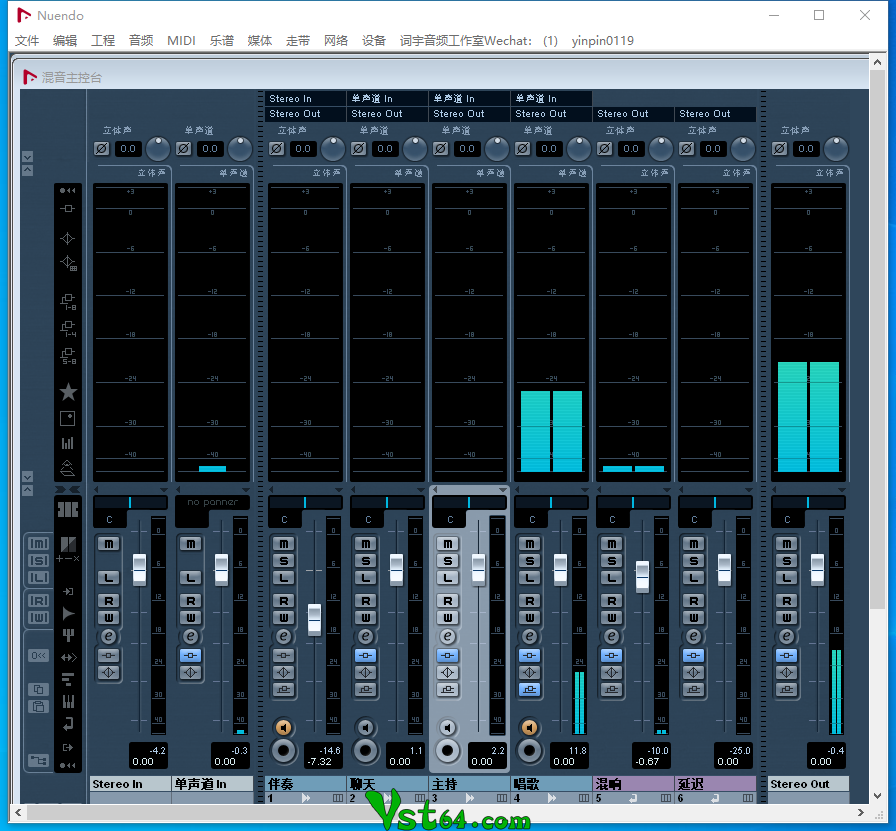Image resolution: width=896 pixels, height=831 pixels.
Task: Show all inserts via the left panel icon
Action: point(67,209)
